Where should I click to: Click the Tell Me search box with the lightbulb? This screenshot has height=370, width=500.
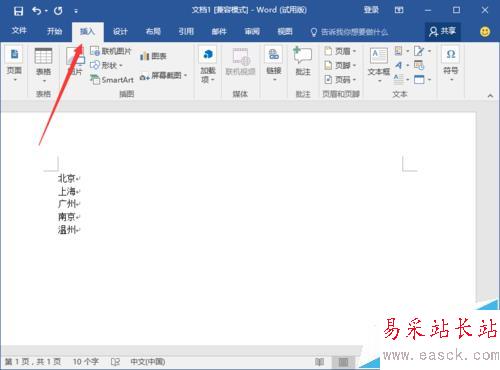349,32
